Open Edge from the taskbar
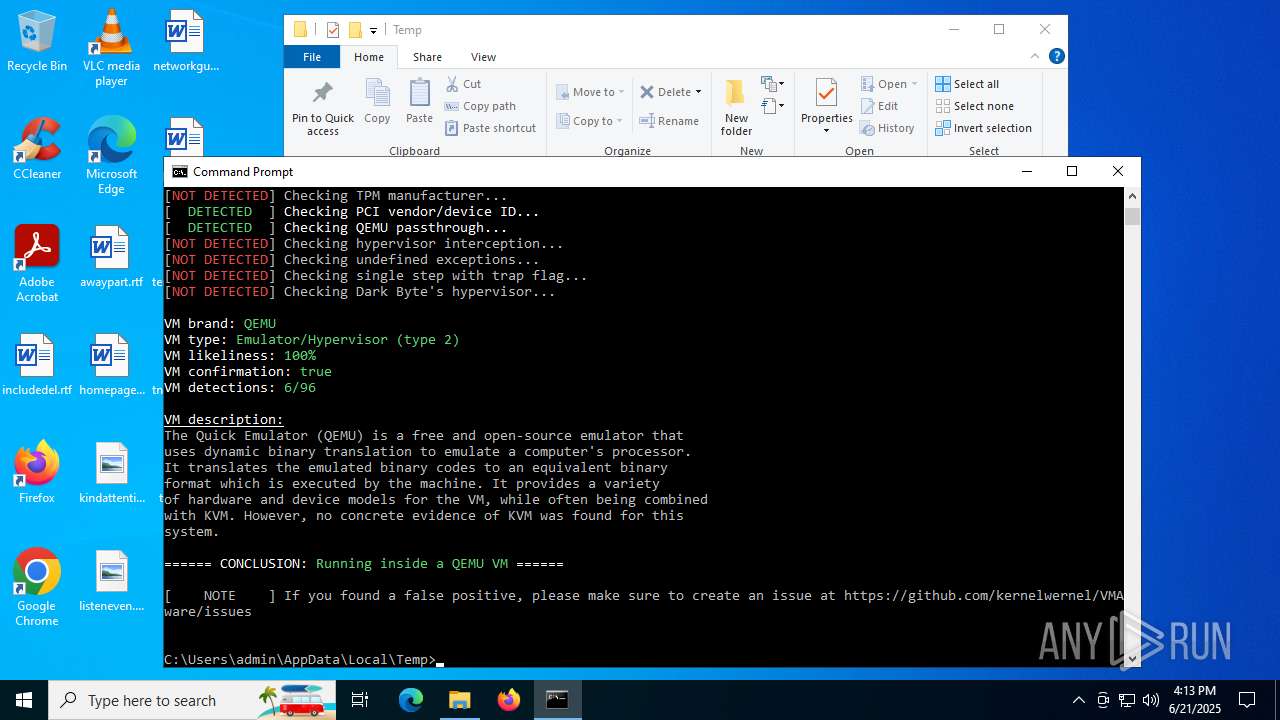 (x=411, y=700)
